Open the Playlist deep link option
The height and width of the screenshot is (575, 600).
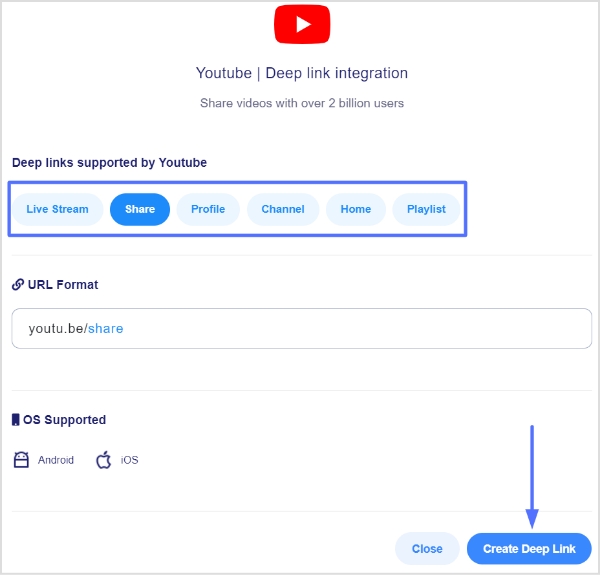click(x=426, y=209)
